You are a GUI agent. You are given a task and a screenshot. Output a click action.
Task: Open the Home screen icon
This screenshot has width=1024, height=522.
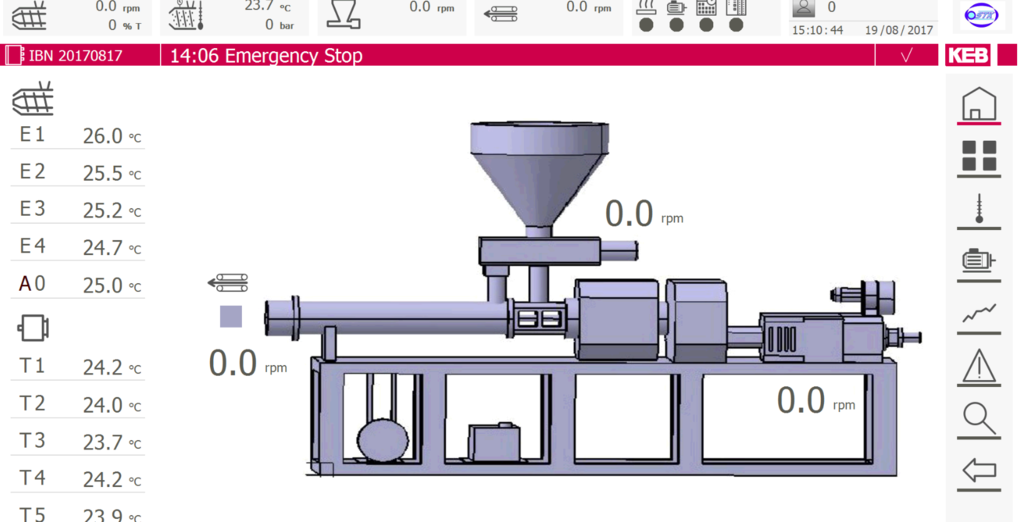click(978, 104)
